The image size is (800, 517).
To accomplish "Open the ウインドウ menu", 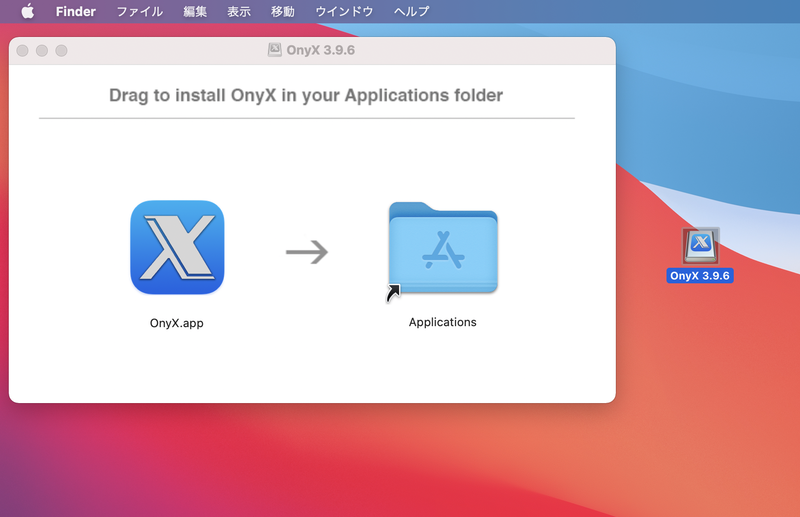I will click(344, 11).
